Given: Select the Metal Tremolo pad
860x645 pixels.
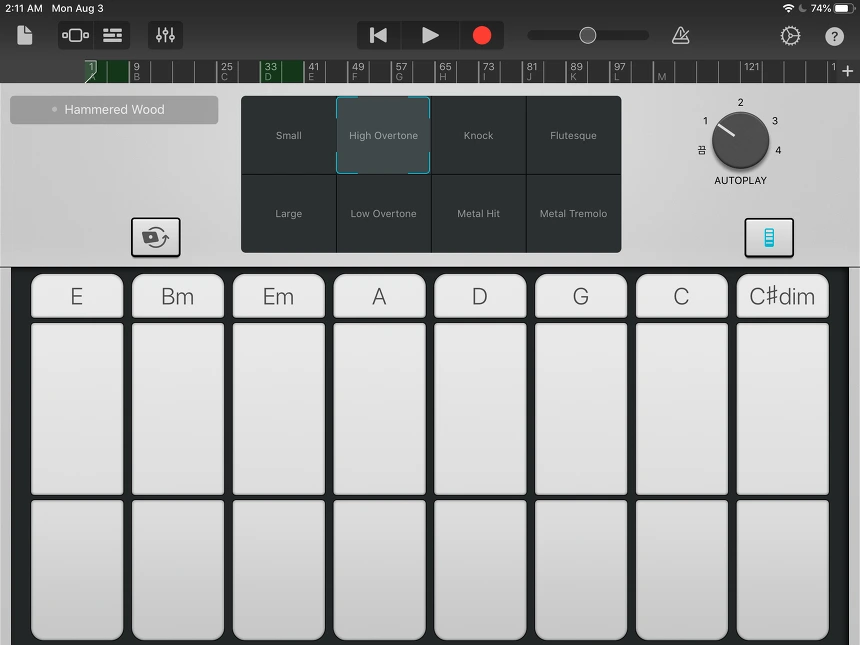Looking at the screenshot, I should pyautogui.click(x=573, y=214).
